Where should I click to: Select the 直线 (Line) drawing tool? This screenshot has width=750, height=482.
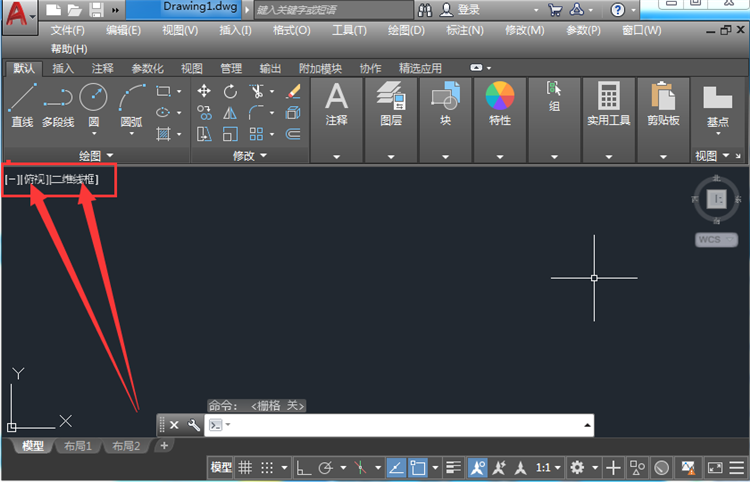[22, 105]
